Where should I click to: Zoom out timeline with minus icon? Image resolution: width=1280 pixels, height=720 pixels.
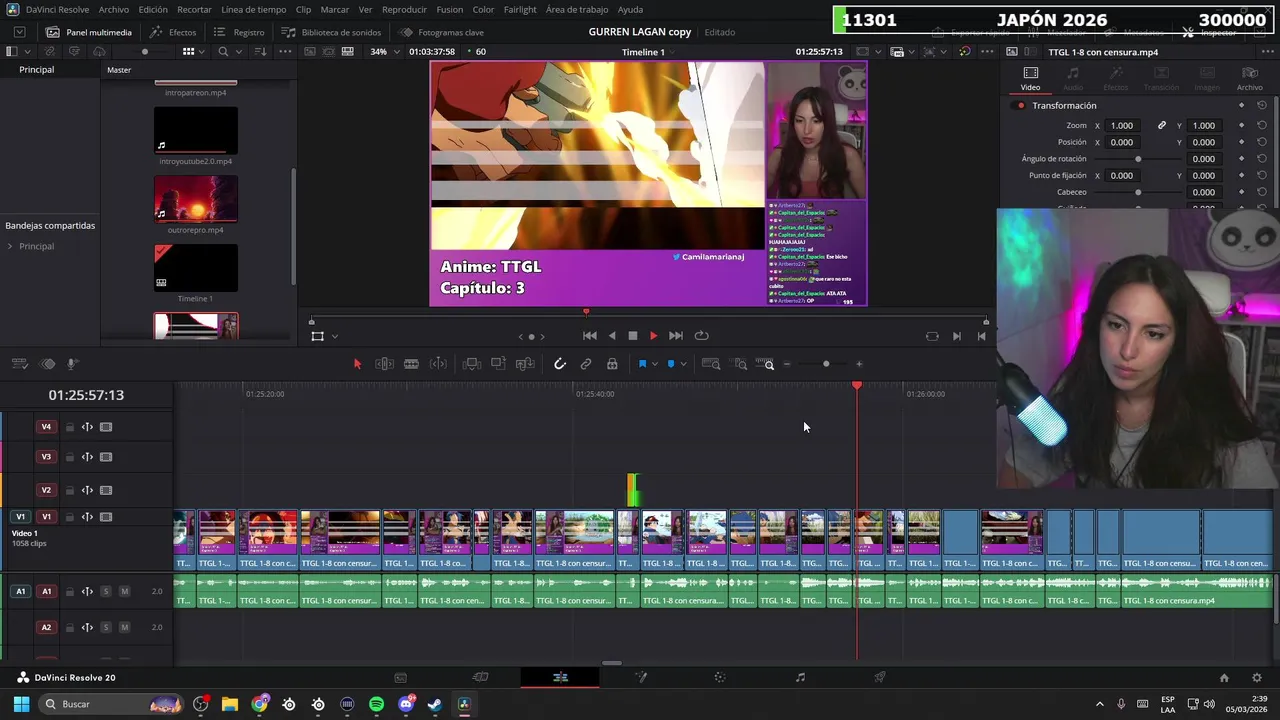click(x=787, y=364)
